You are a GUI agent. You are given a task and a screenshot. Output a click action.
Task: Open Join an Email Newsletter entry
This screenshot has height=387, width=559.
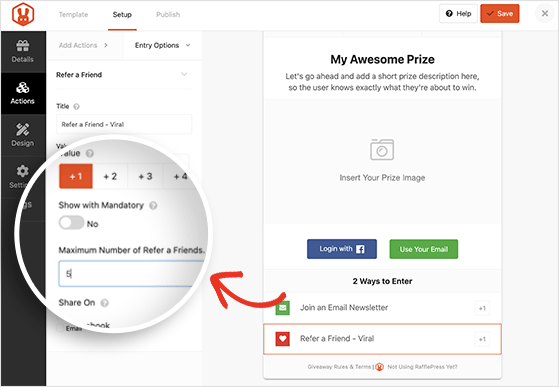pyautogui.click(x=382, y=308)
